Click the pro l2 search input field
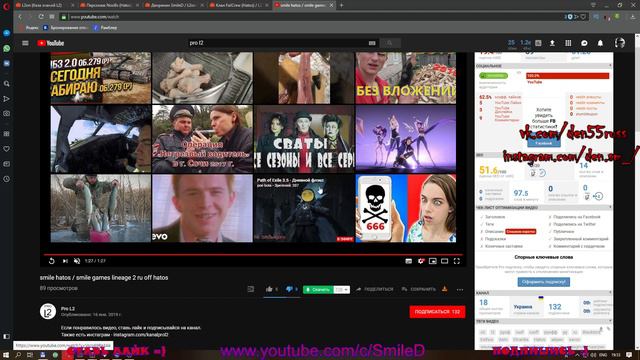This screenshot has height=360, width=640. 278,43
